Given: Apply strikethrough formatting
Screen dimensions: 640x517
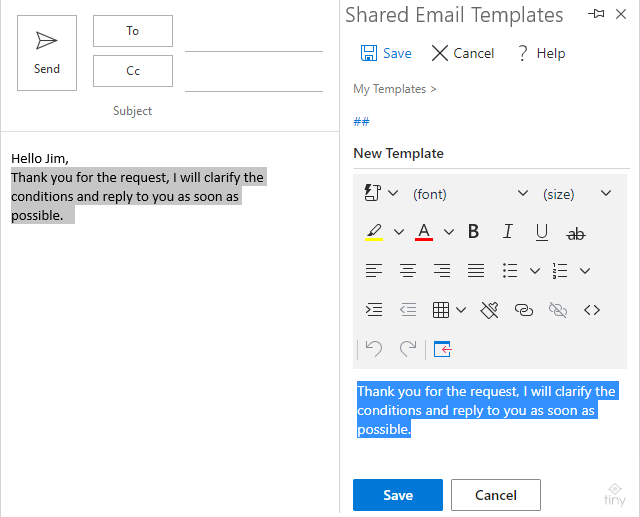Looking at the screenshot, I should click(576, 233).
